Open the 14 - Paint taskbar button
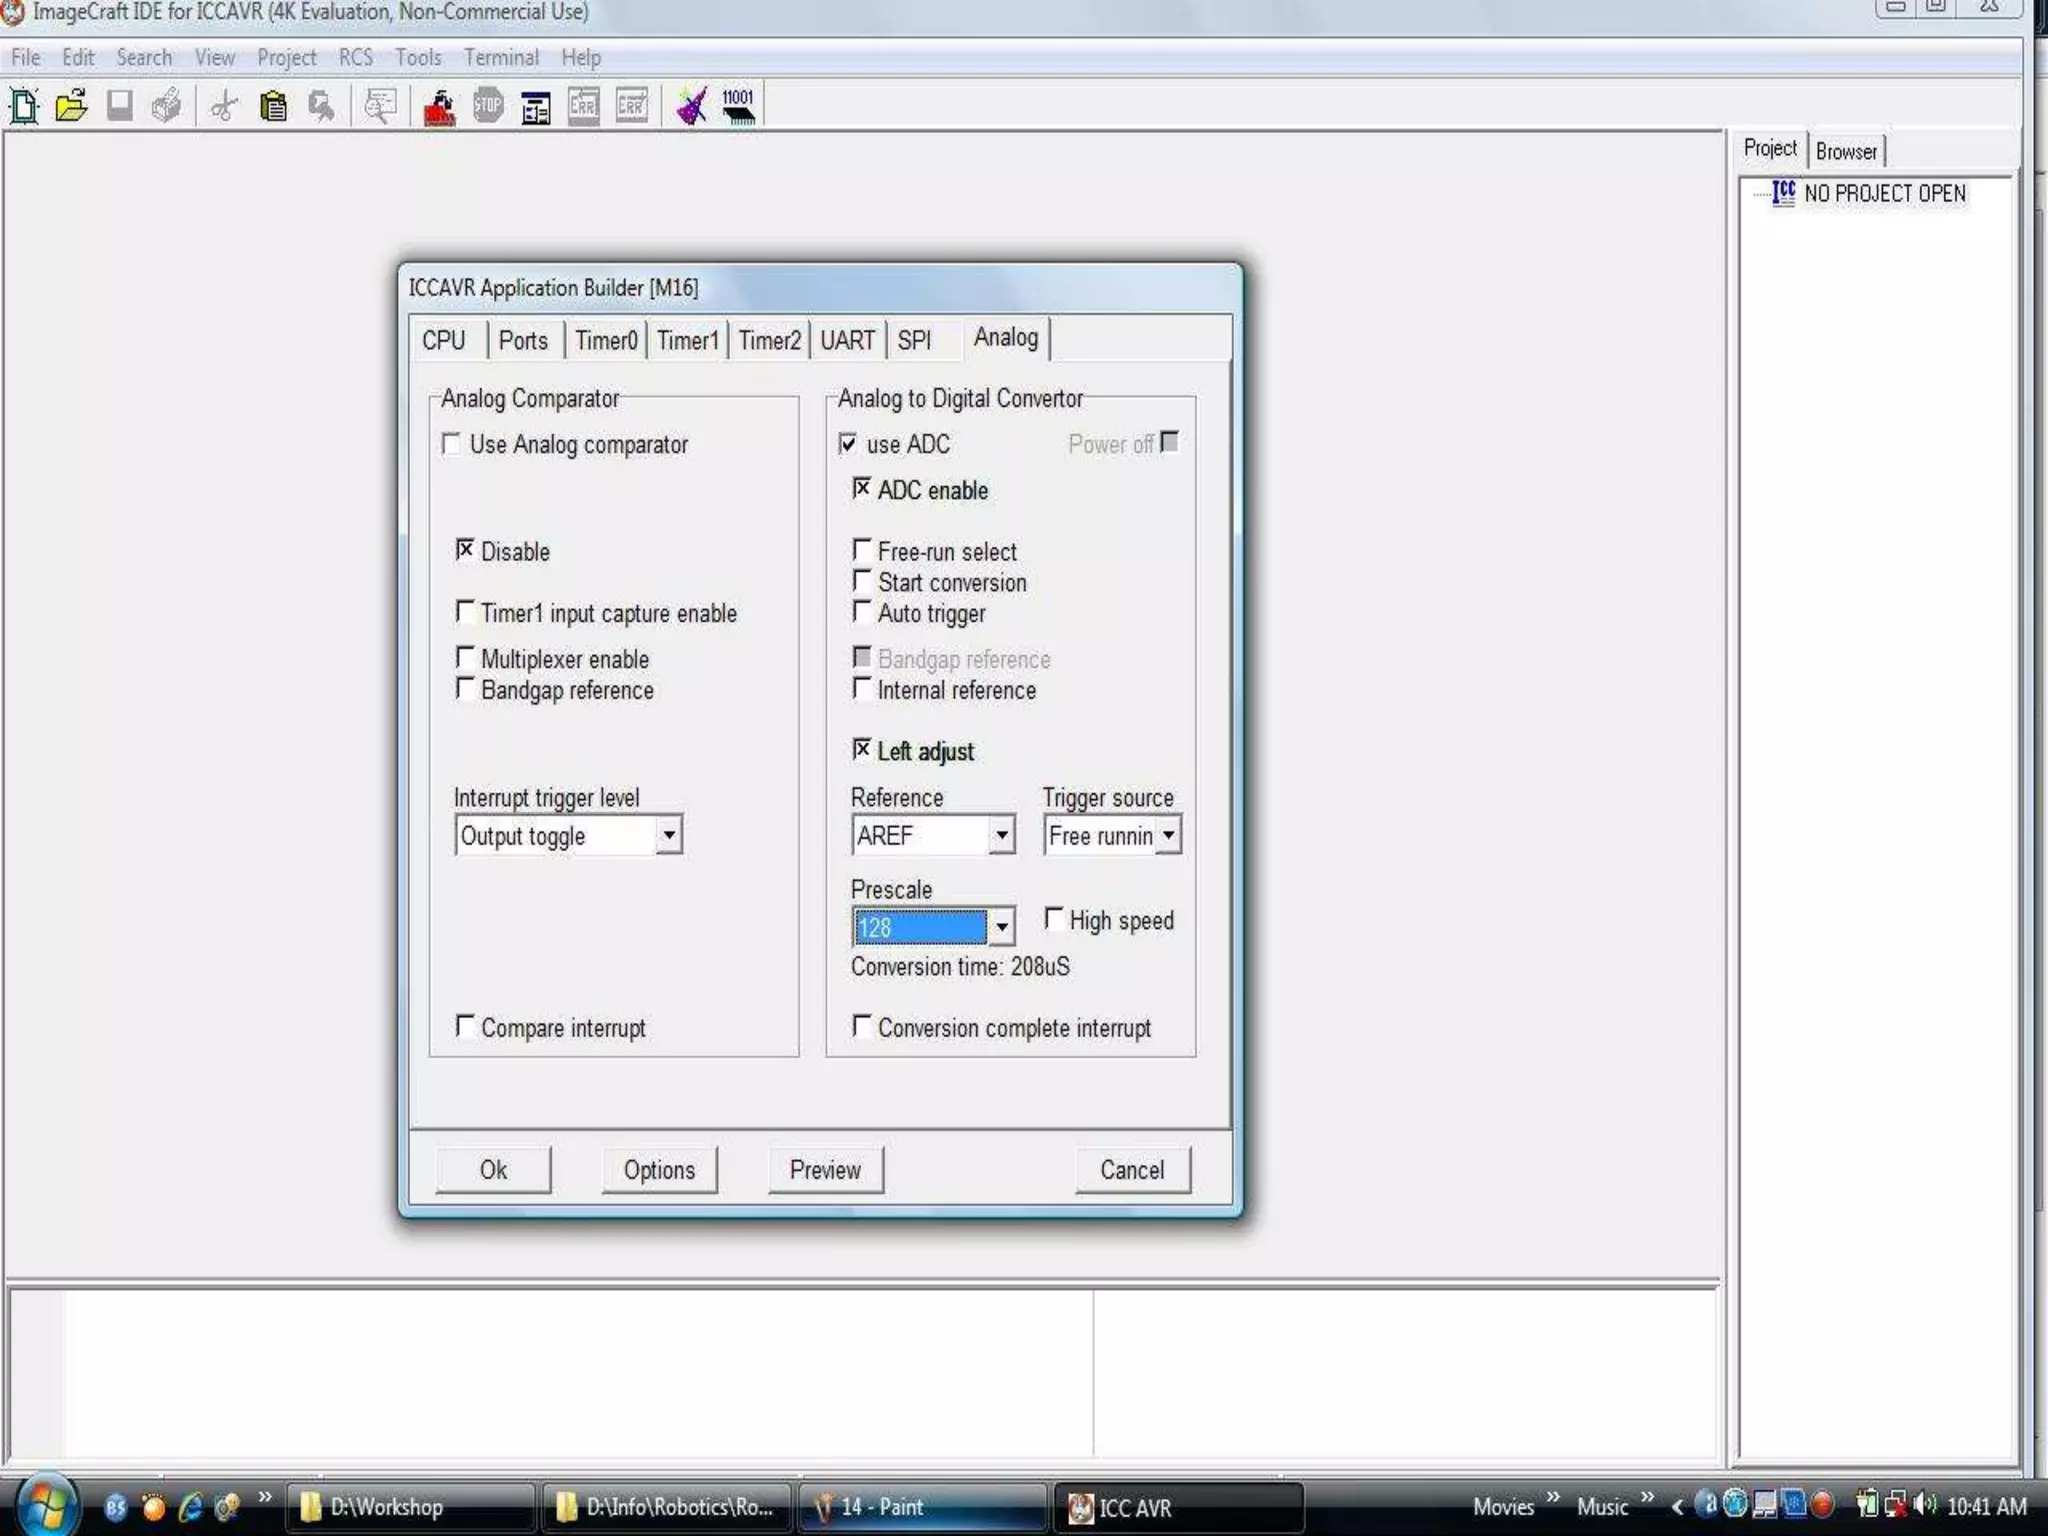 pos(923,1507)
